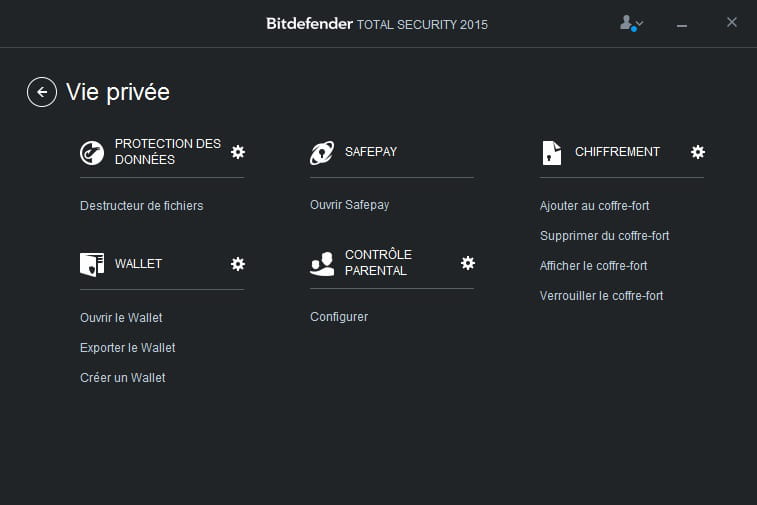Open the Wallet settings gear
757x505 pixels.
click(x=238, y=264)
